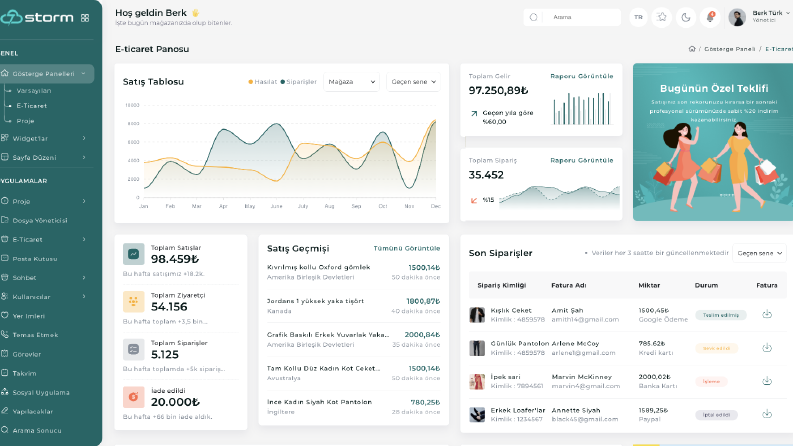Click Toplam Satışlar chart icon
Viewport: 793px width, 446px height.
134,254
